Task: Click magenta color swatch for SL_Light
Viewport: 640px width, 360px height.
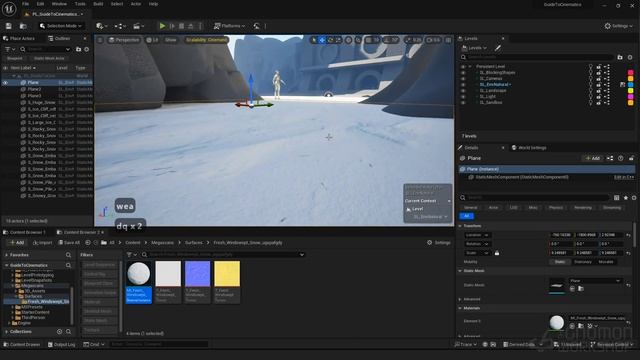Action: pyautogui.click(x=630, y=97)
